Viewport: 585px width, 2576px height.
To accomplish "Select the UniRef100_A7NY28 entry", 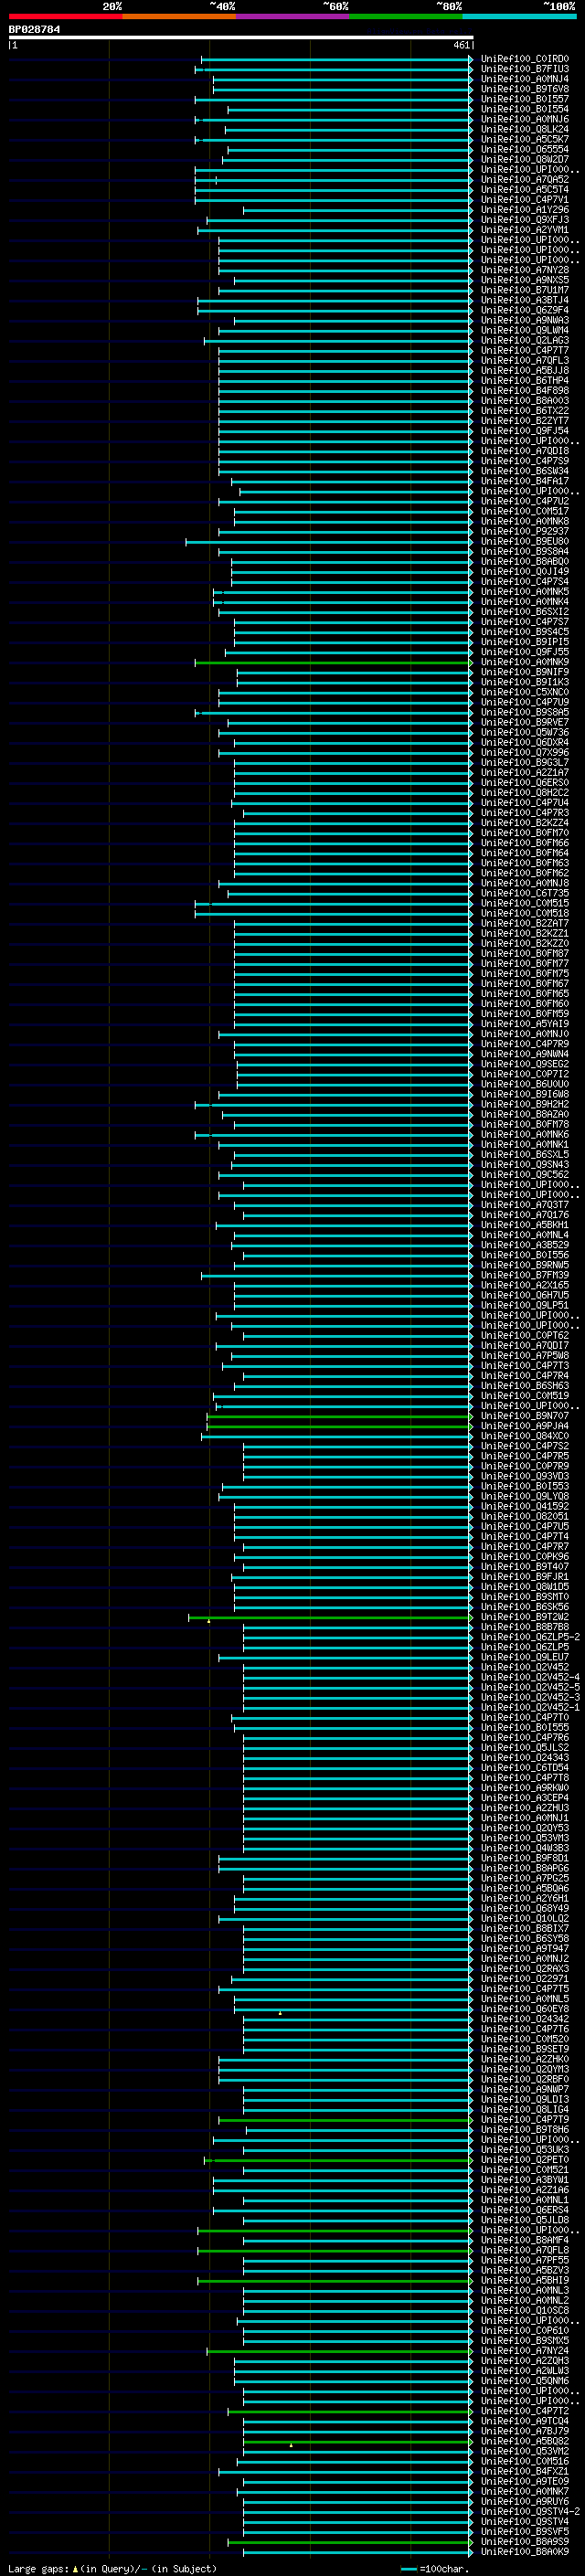I will pyautogui.click(x=525, y=270).
